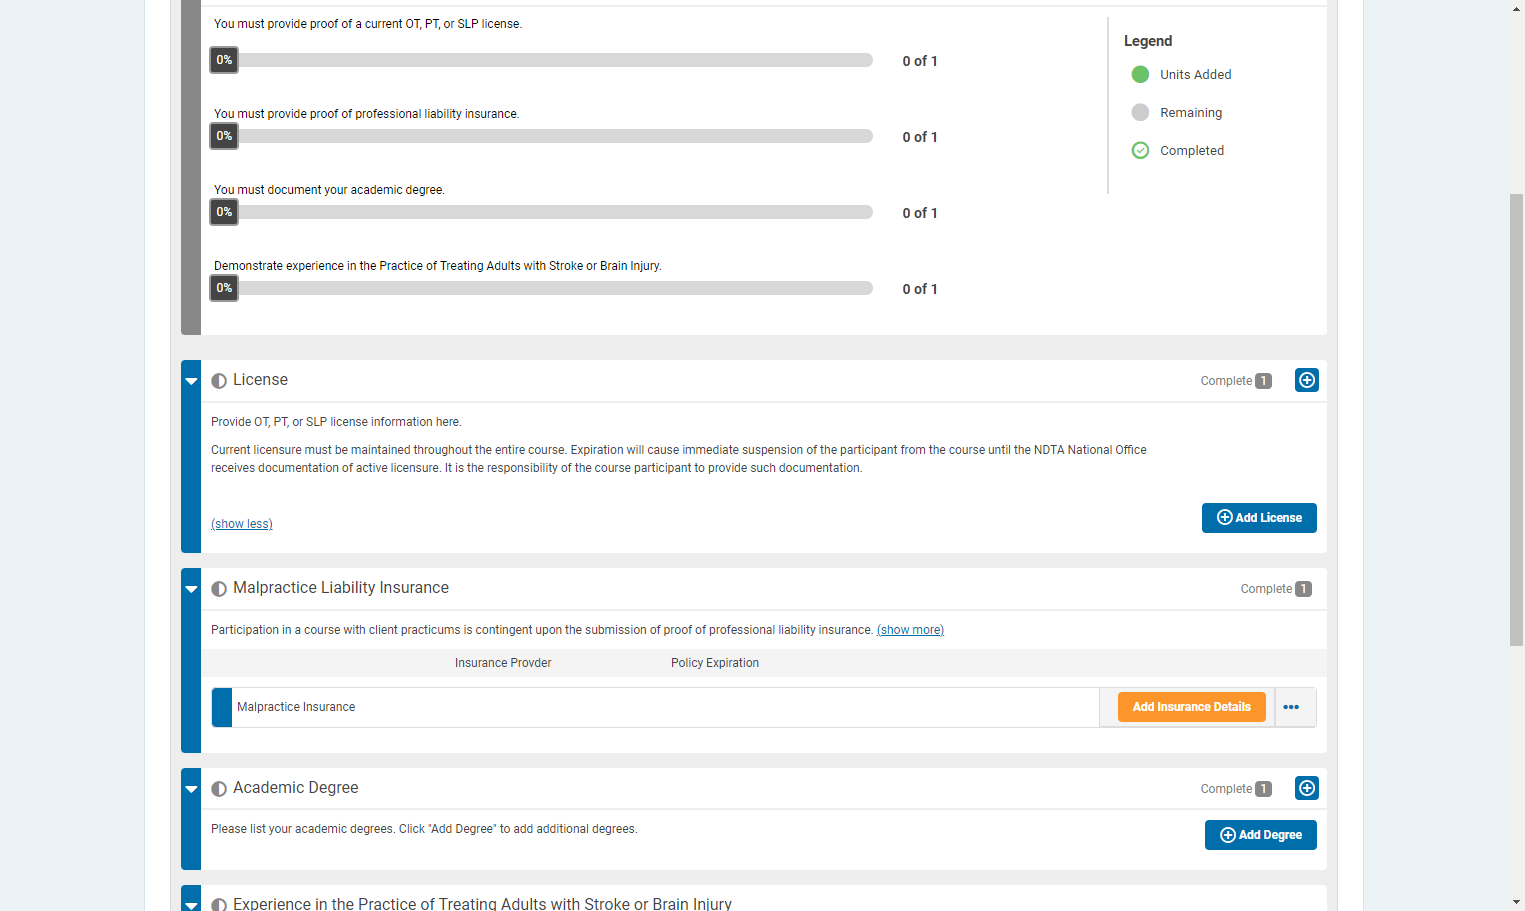Collapse the Malpractice Liability Insurance section
Viewport: 1525px width, 911px height.
coord(191,589)
